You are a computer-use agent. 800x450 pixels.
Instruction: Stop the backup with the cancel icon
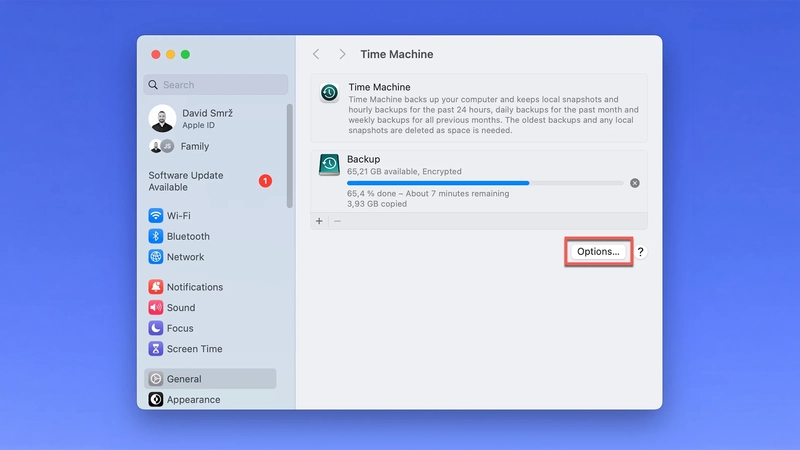(x=635, y=183)
